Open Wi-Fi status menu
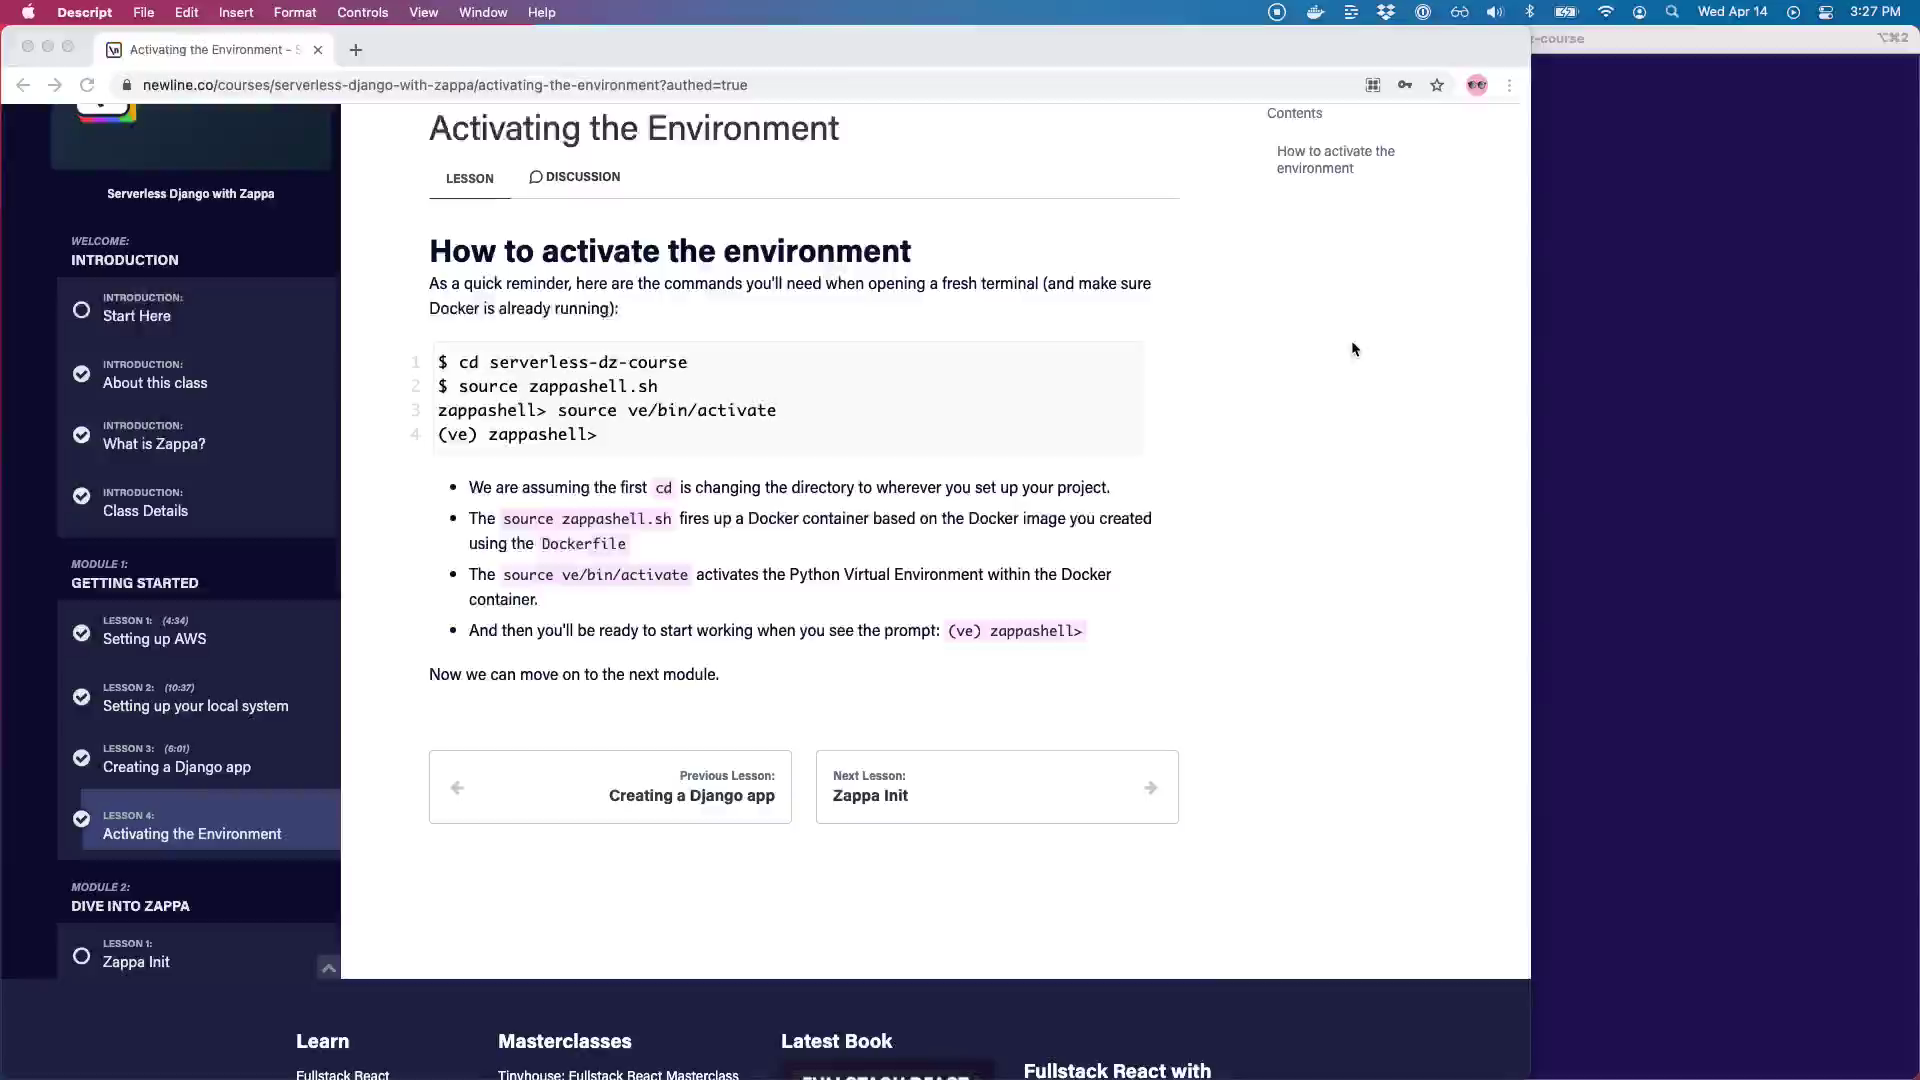 (1605, 12)
